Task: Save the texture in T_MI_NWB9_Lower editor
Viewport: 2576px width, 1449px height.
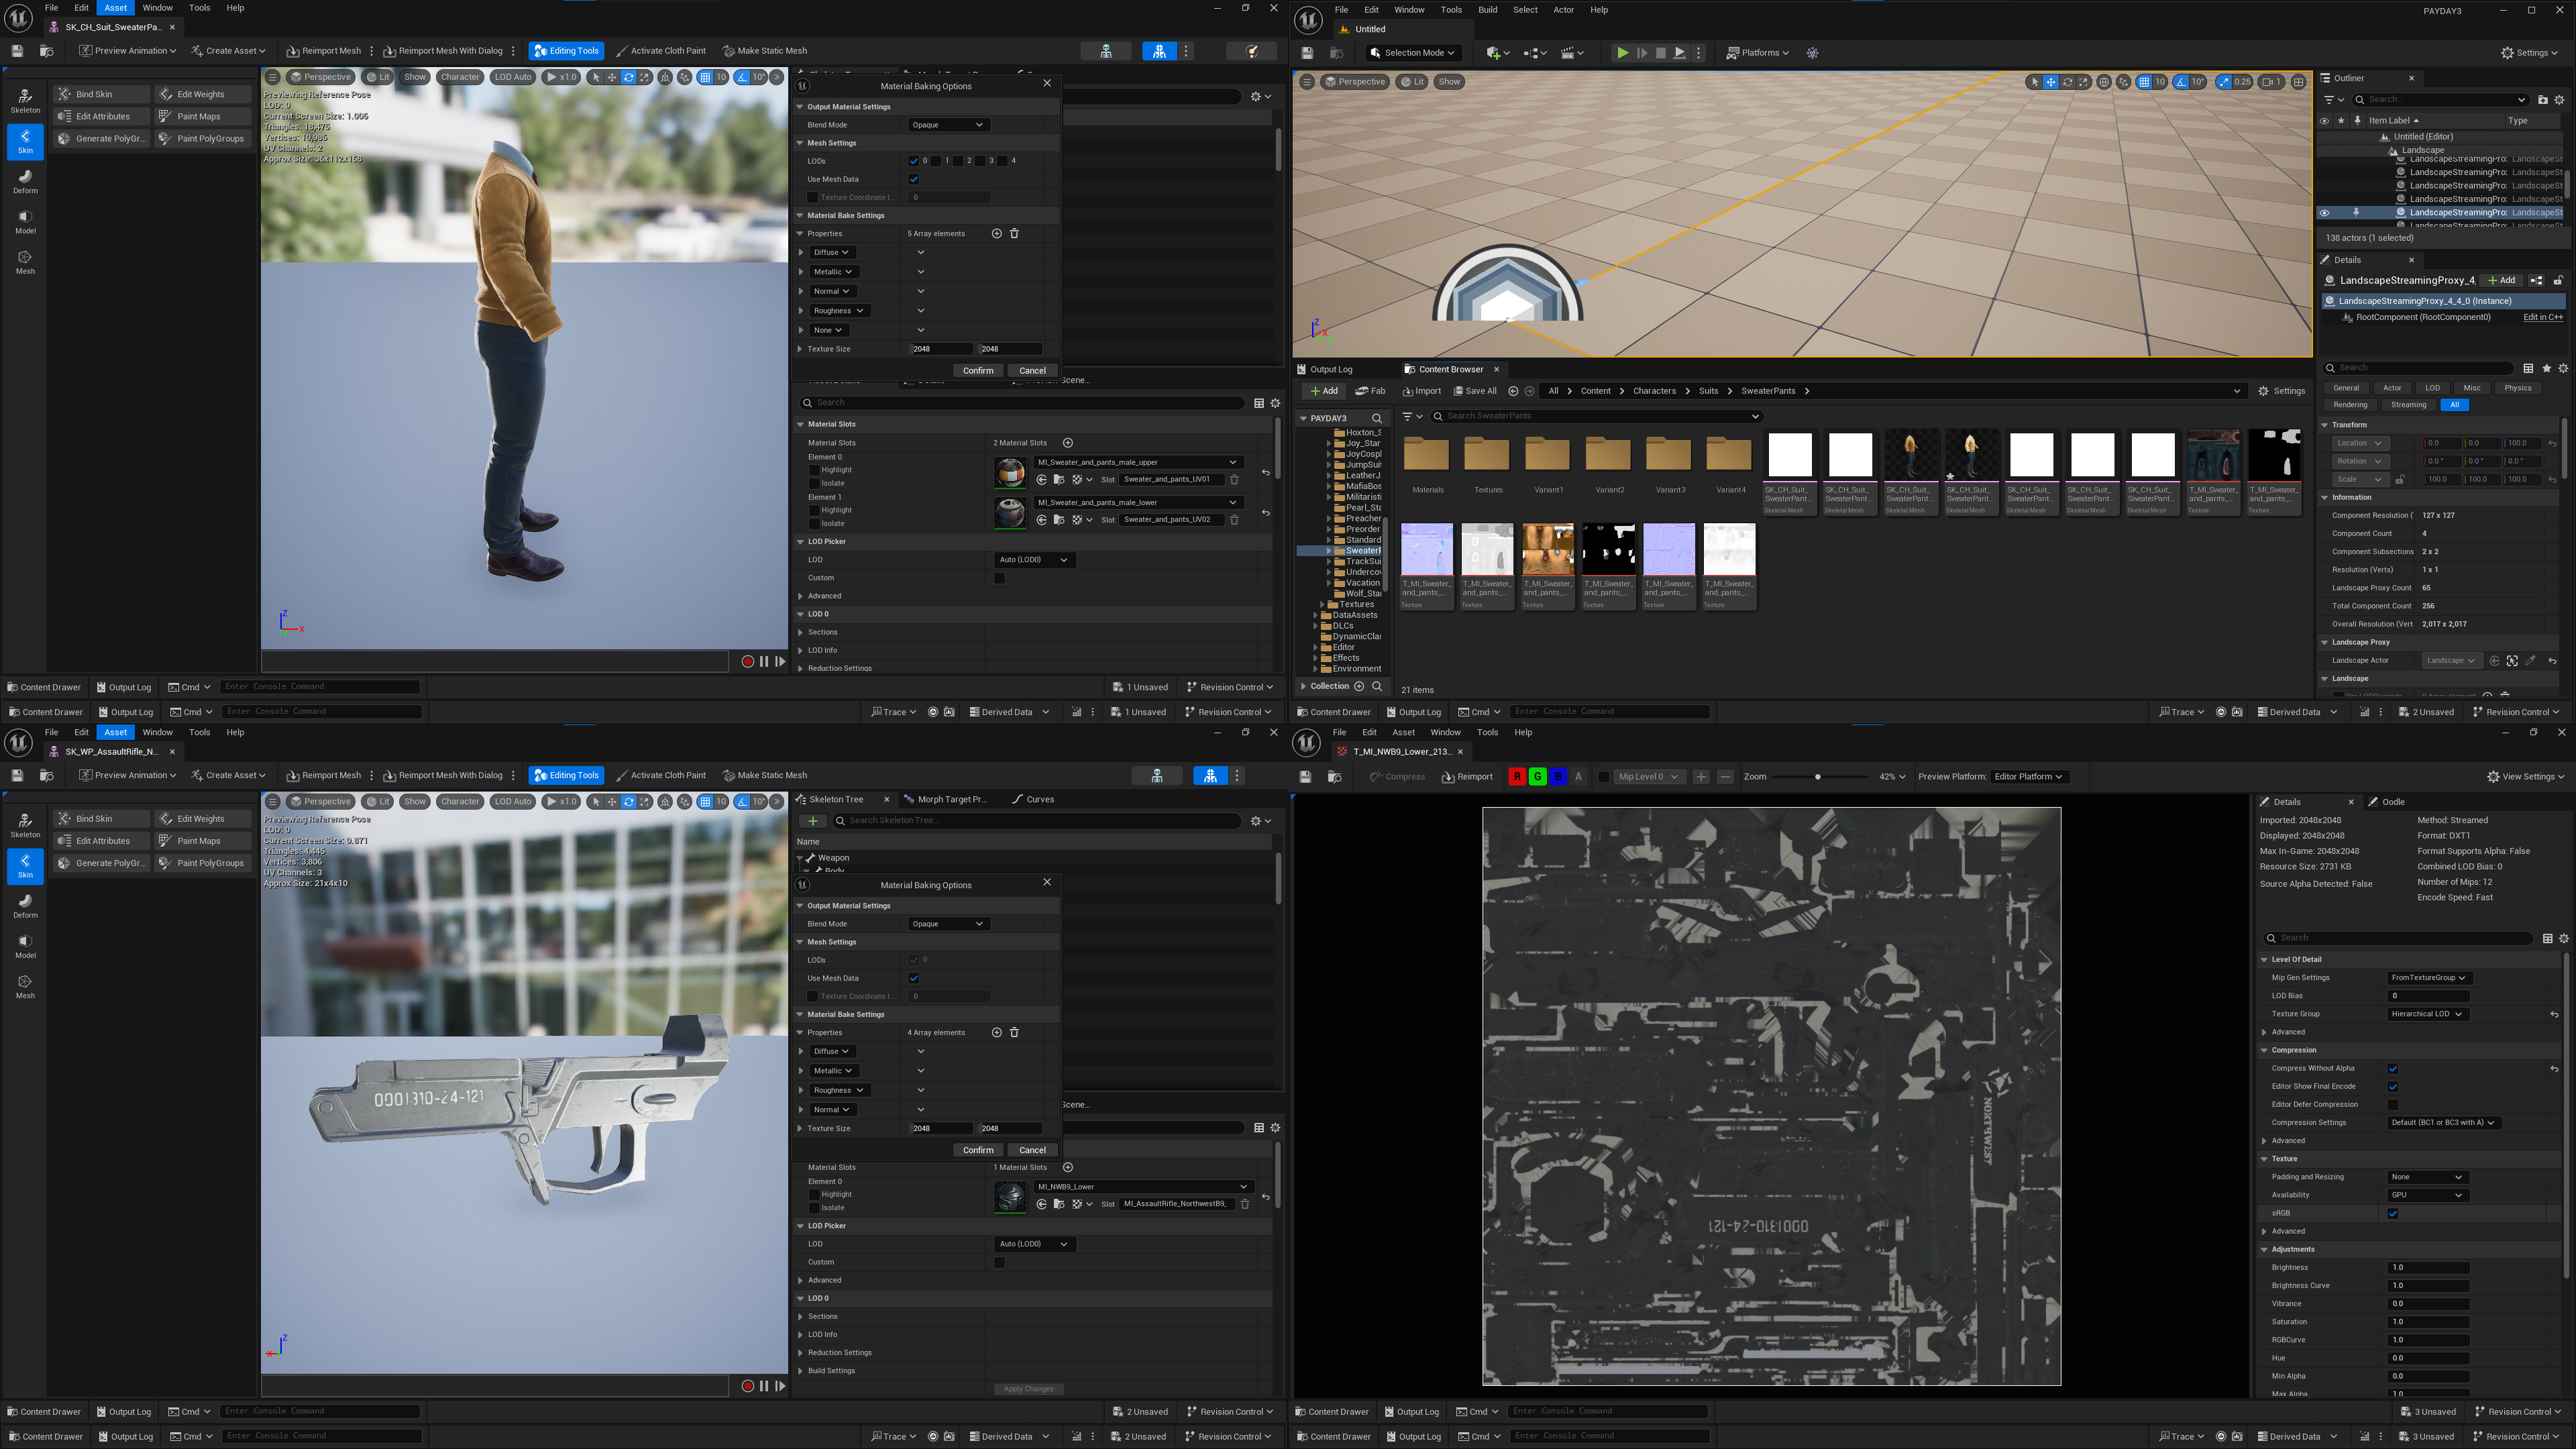Action: pyautogui.click(x=1305, y=777)
